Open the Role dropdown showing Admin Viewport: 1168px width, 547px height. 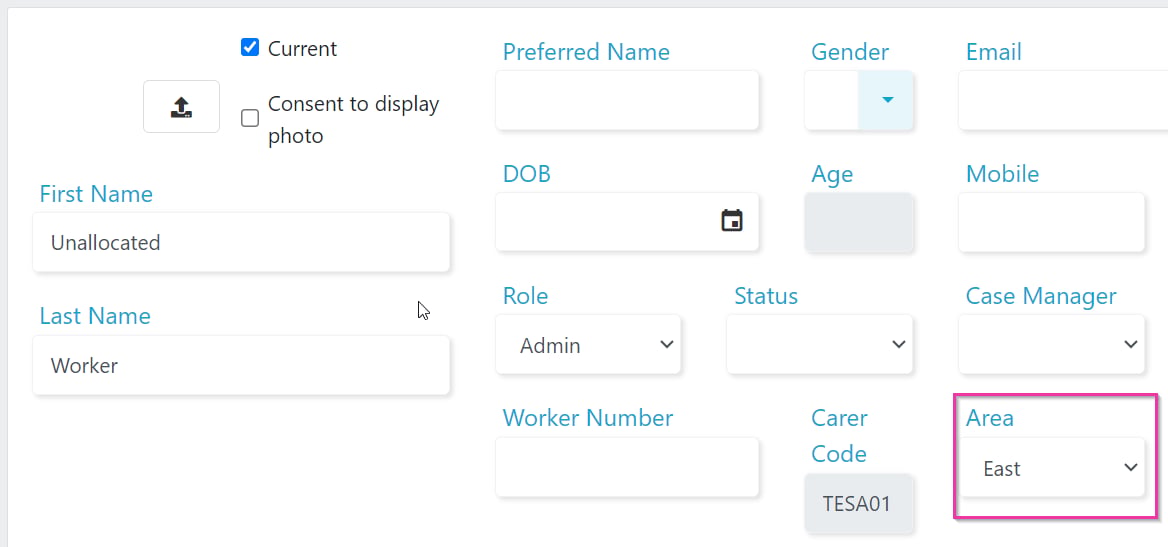pyautogui.click(x=588, y=344)
